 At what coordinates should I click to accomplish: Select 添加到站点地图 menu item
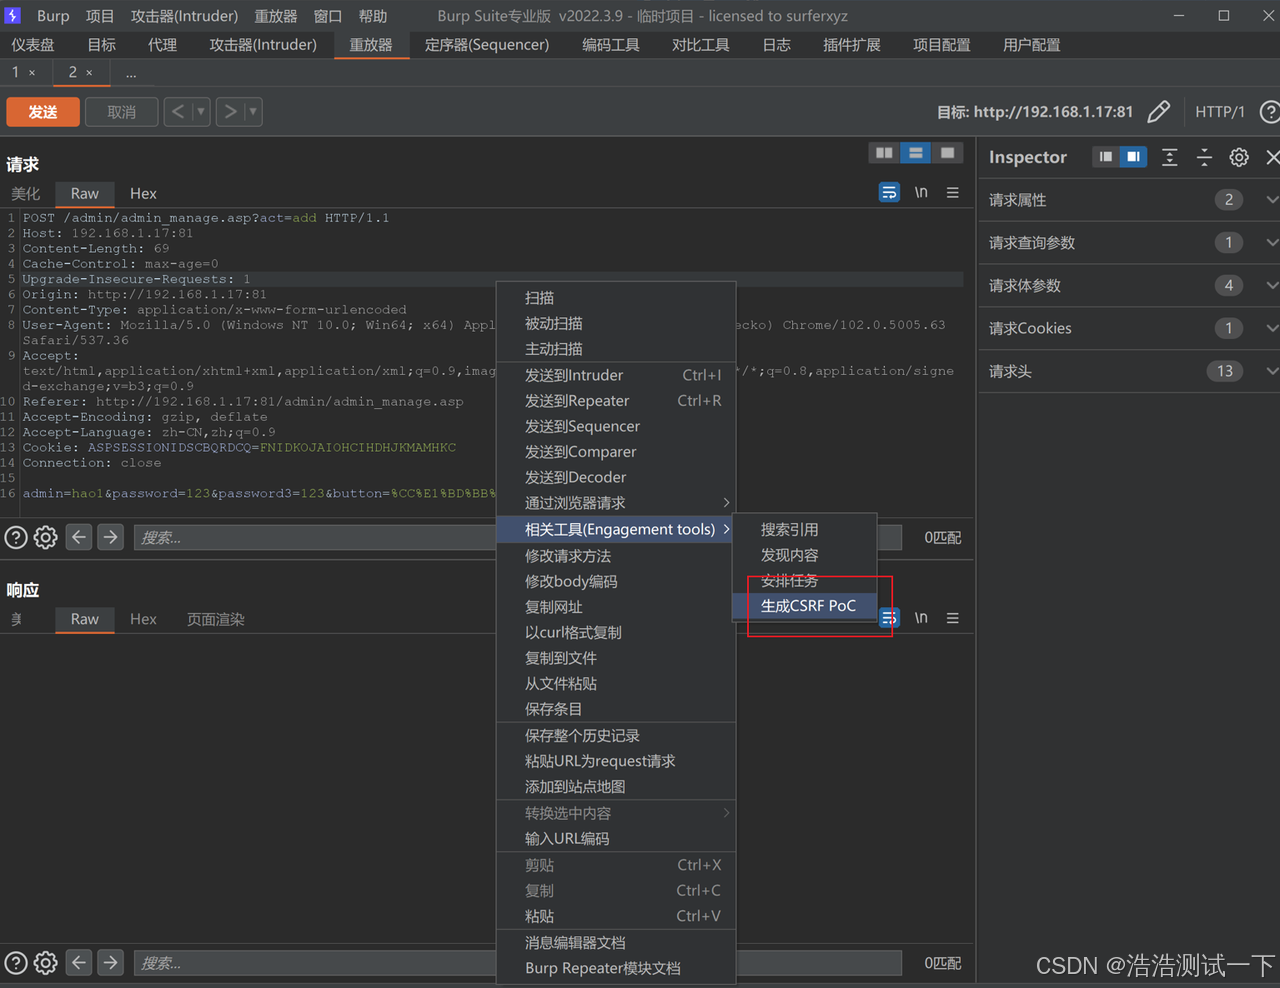(616, 787)
